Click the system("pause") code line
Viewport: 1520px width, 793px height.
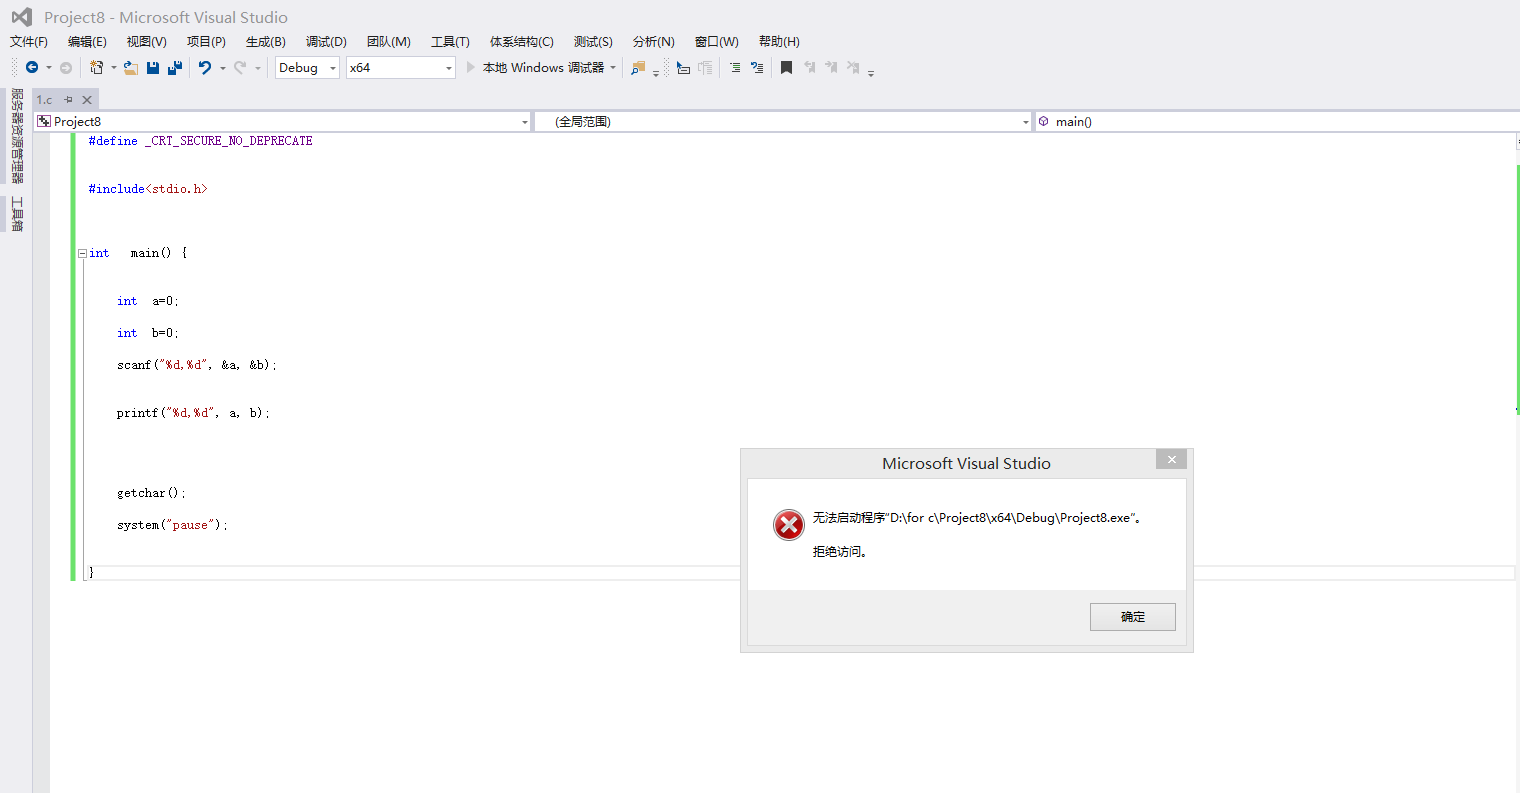172,525
